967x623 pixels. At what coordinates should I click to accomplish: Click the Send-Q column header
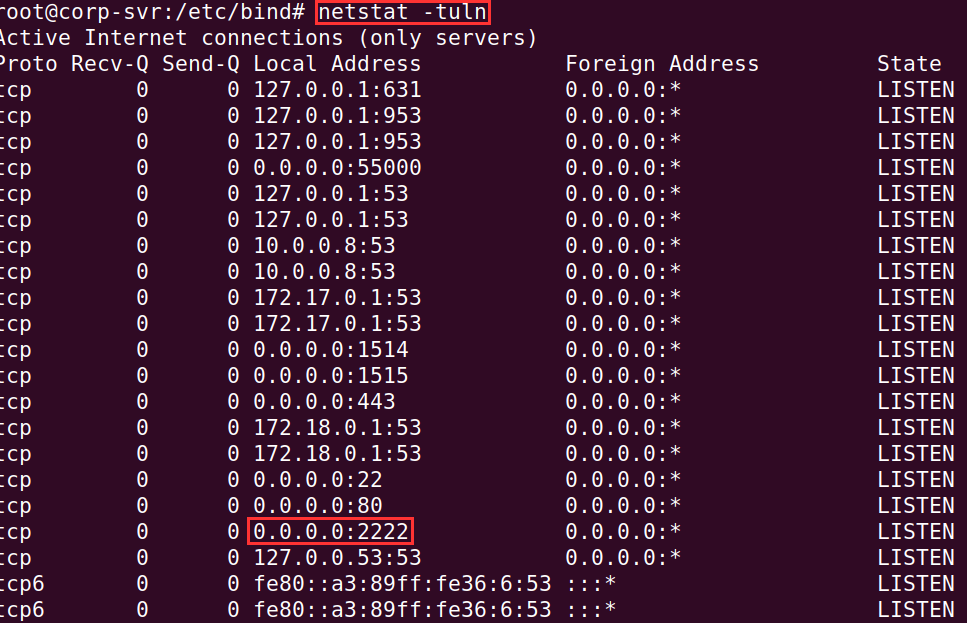coord(200,64)
